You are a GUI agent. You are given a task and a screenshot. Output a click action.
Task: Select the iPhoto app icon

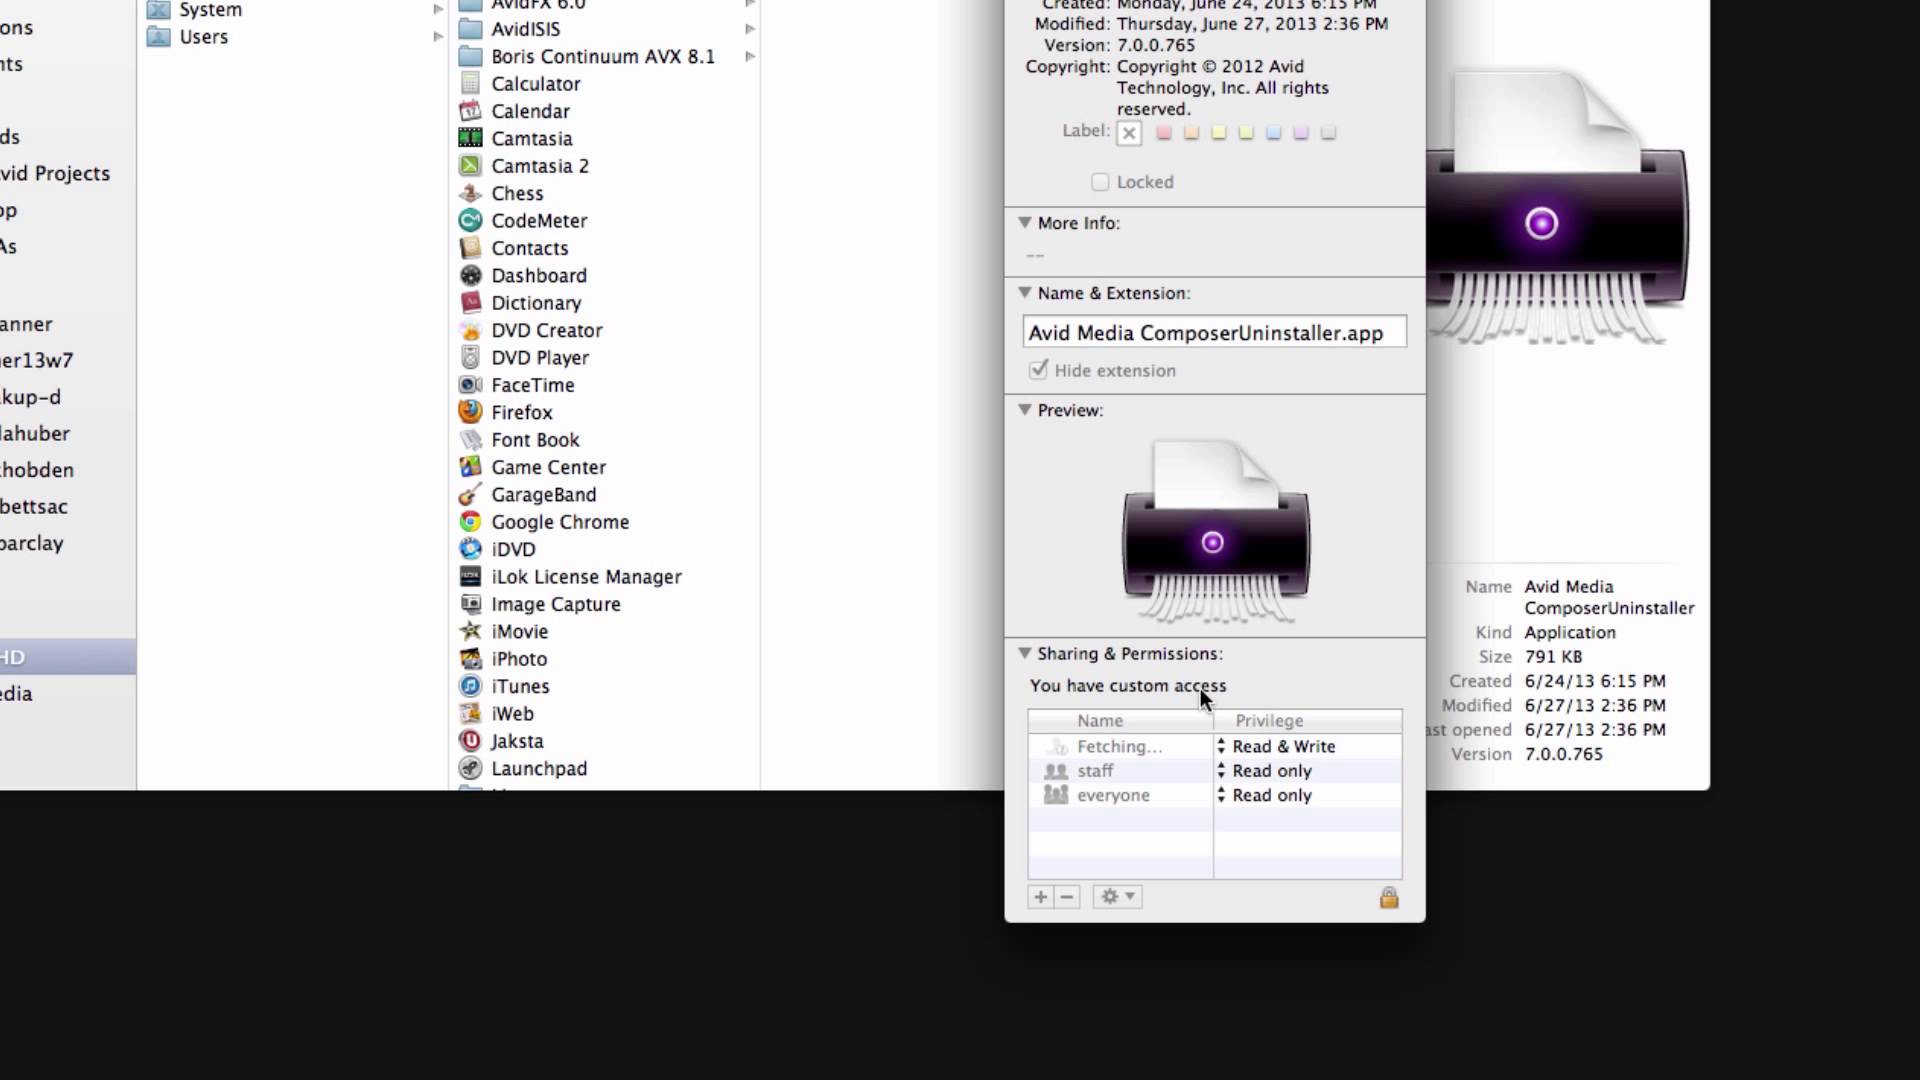tap(470, 658)
